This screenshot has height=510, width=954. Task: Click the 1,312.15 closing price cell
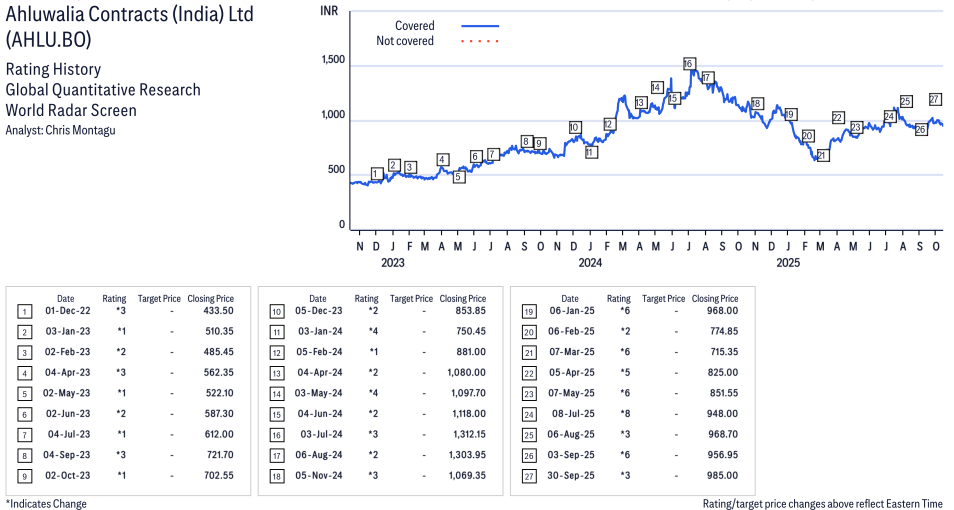pos(465,434)
